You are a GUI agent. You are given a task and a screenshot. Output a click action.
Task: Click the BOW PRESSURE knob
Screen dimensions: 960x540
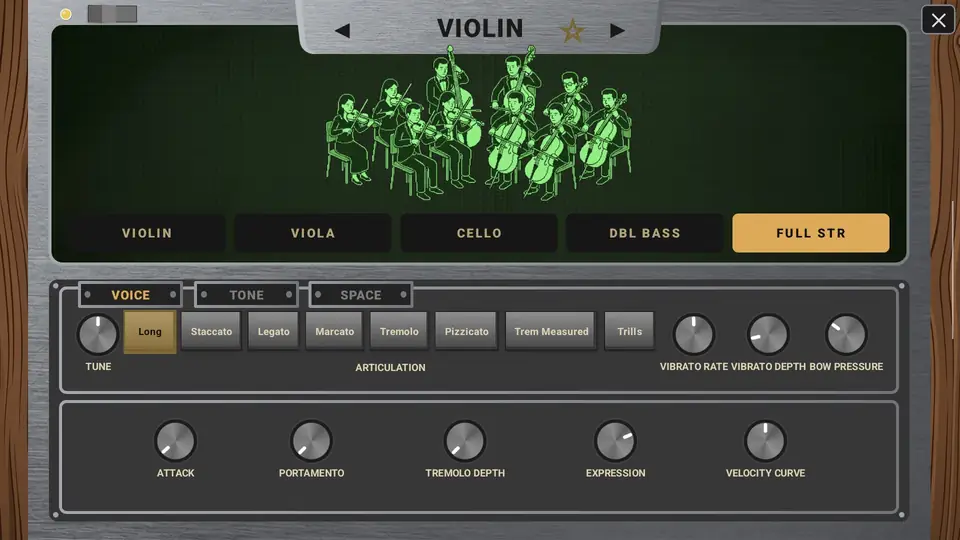(846, 335)
